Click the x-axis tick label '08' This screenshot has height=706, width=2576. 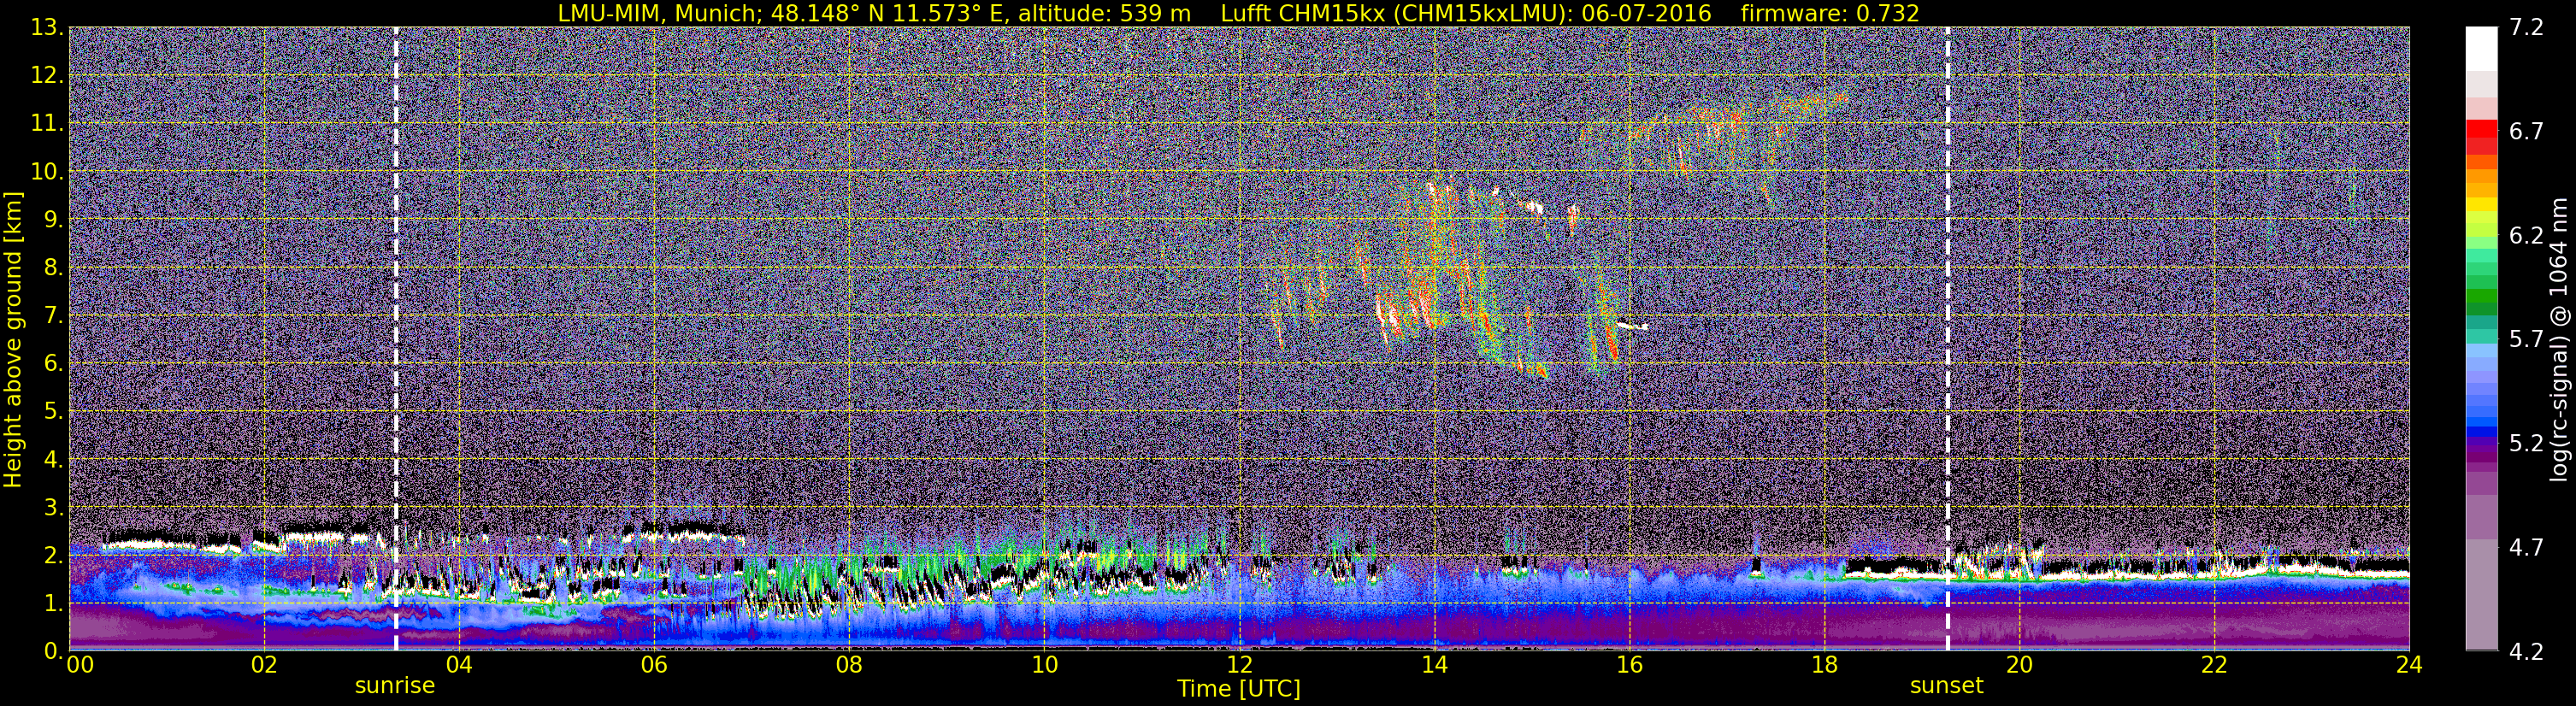click(x=849, y=666)
